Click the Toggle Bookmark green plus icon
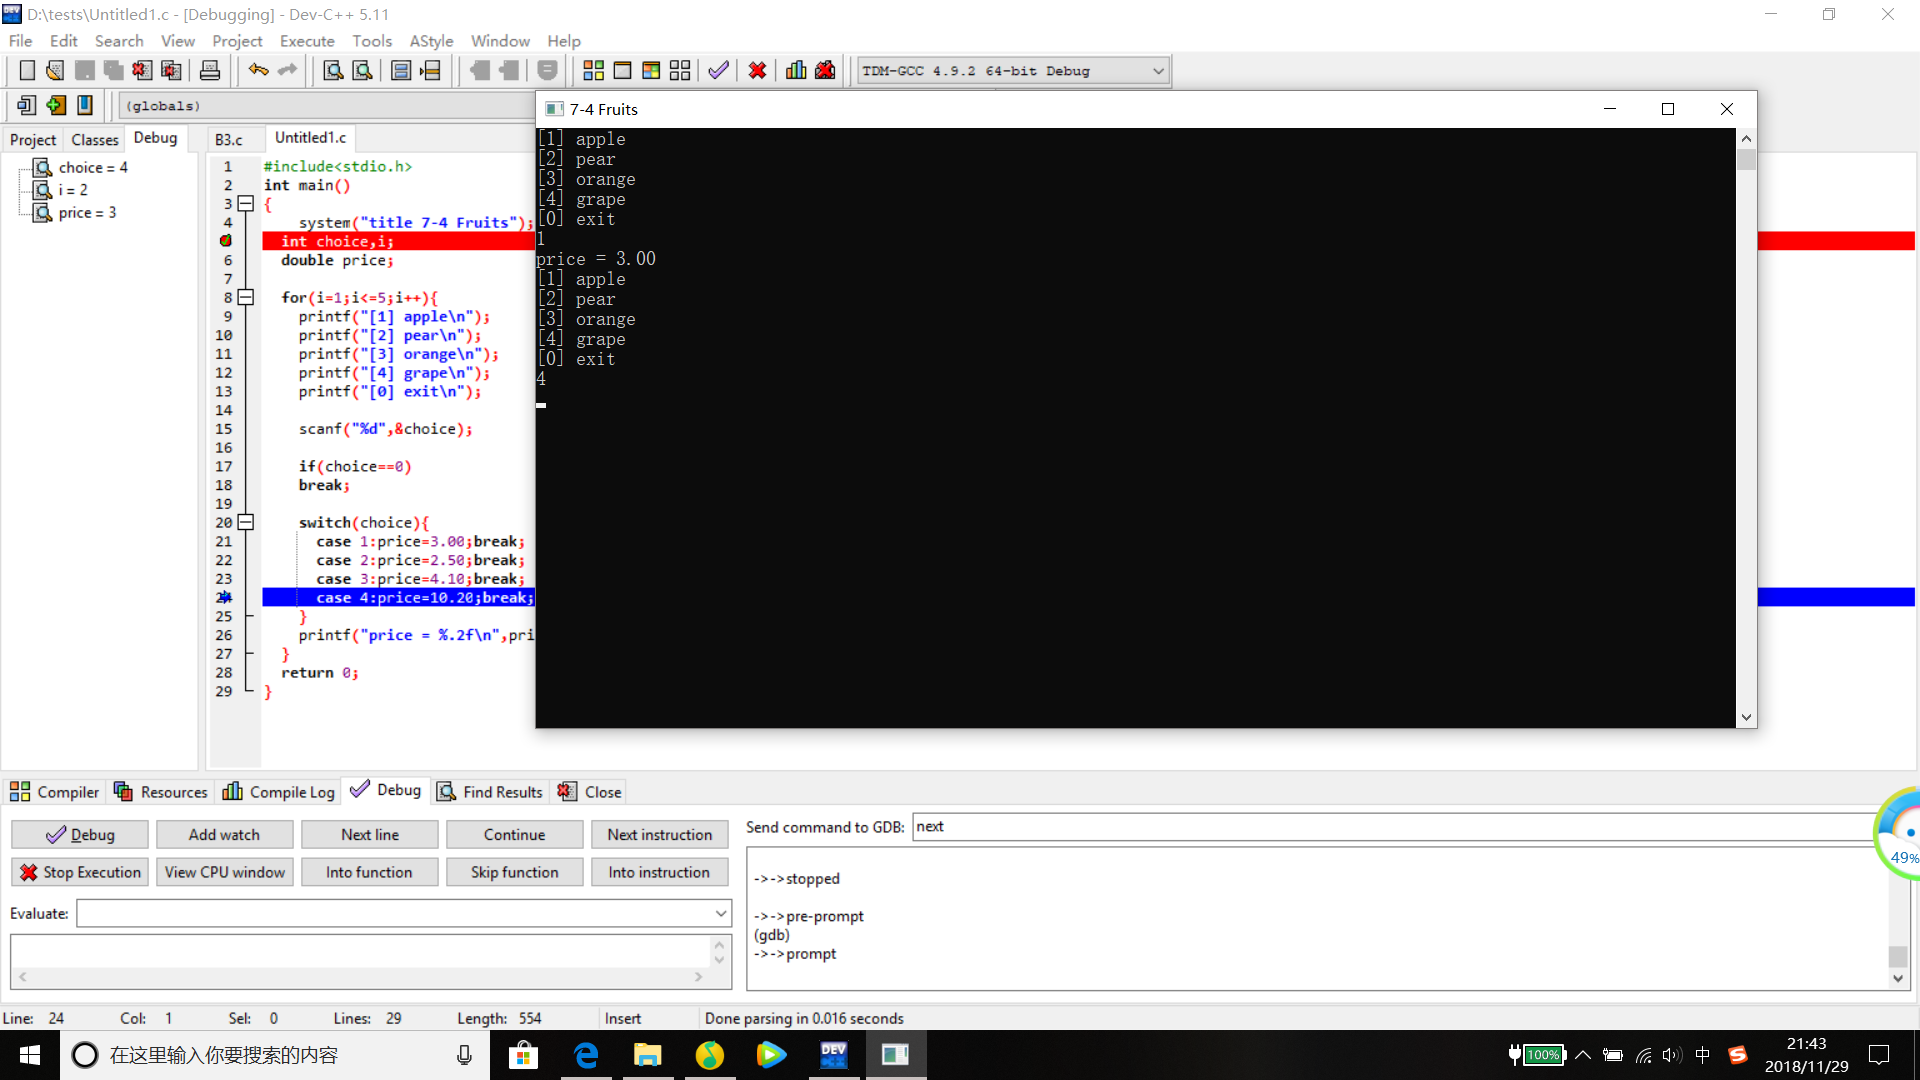The height and width of the screenshot is (1080, 1920). (56, 105)
